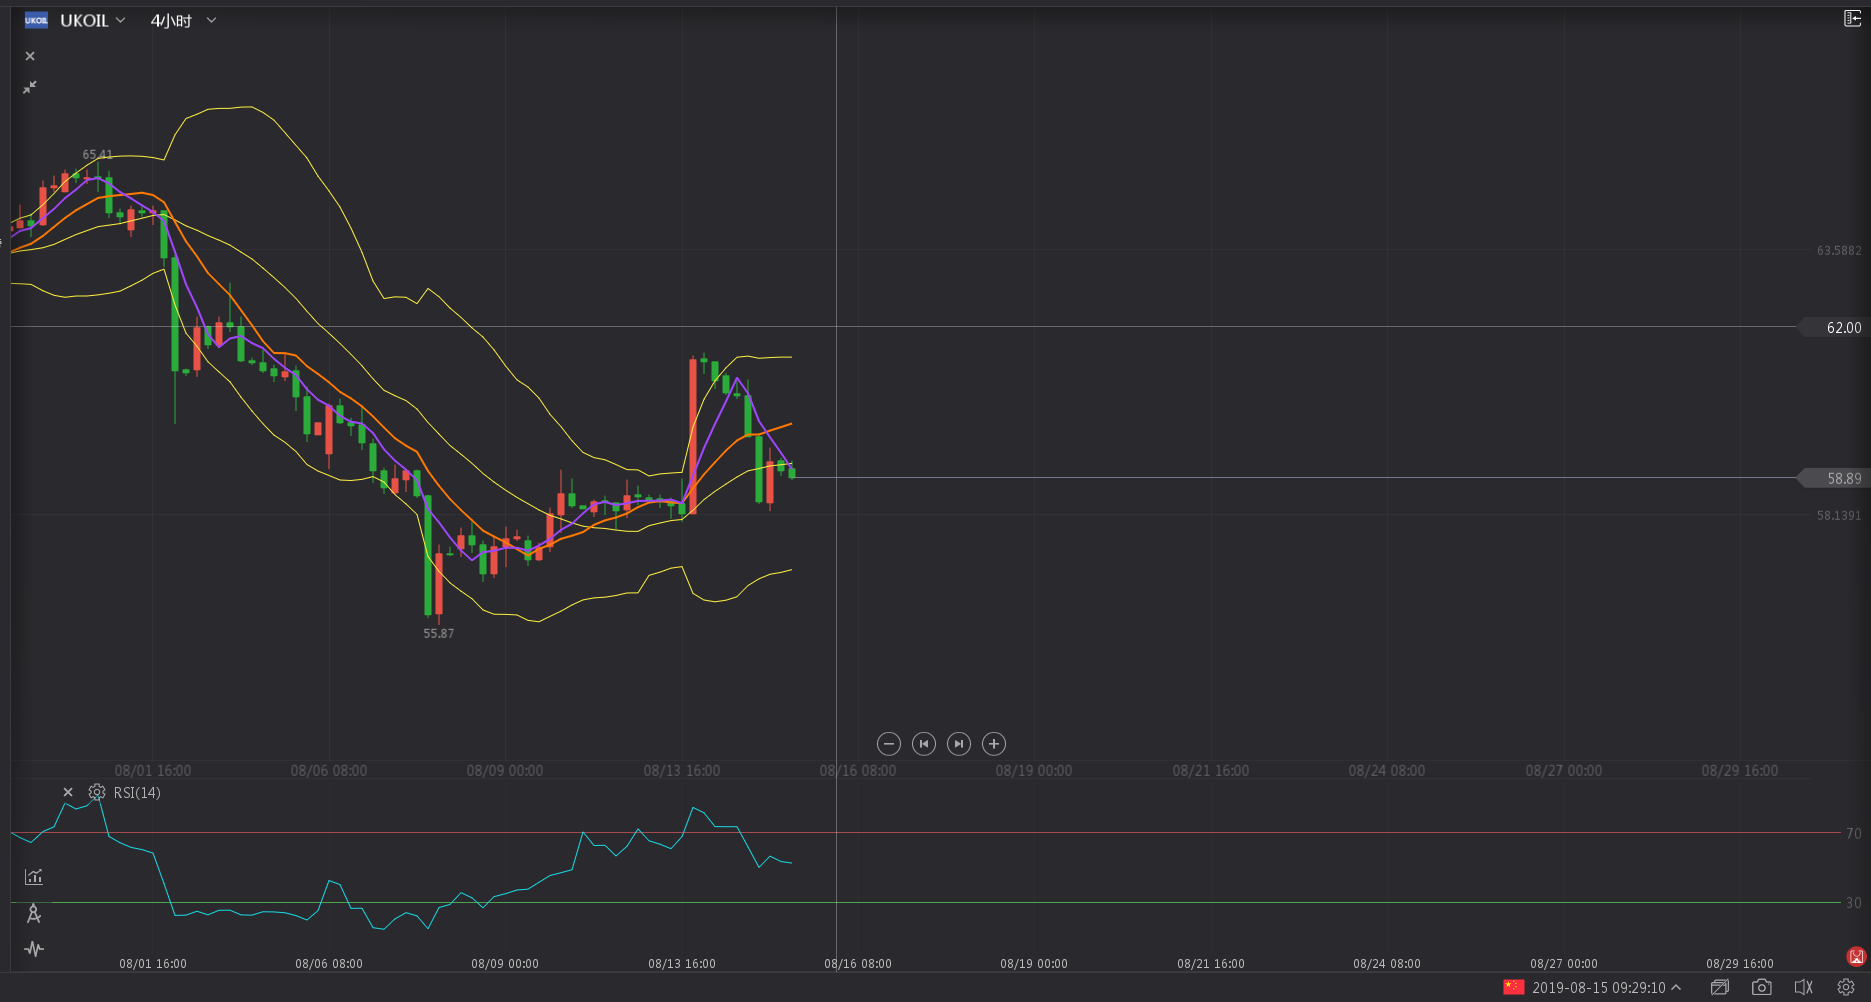Click the RSI 30 oversold level label
Viewport: 1871px width, 1002px height.
(x=1854, y=903)
